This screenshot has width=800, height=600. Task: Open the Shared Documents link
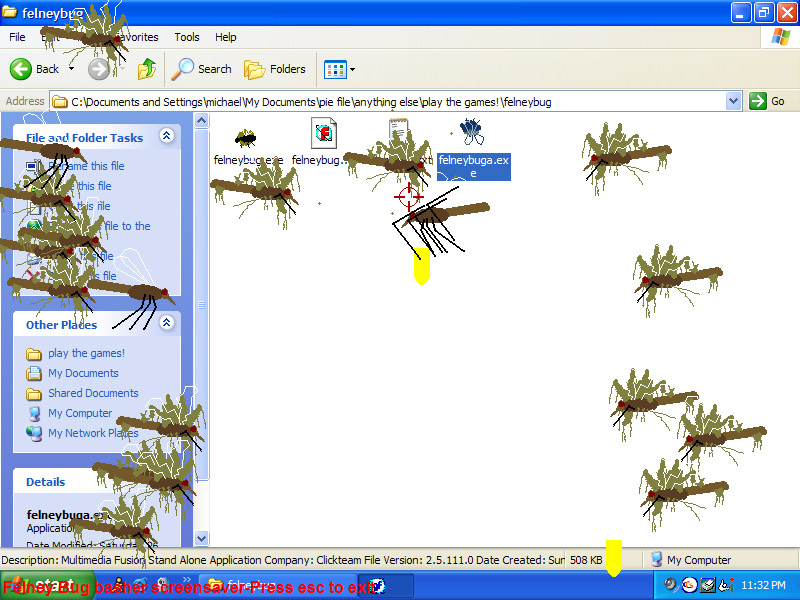click(x=93, y=393)
